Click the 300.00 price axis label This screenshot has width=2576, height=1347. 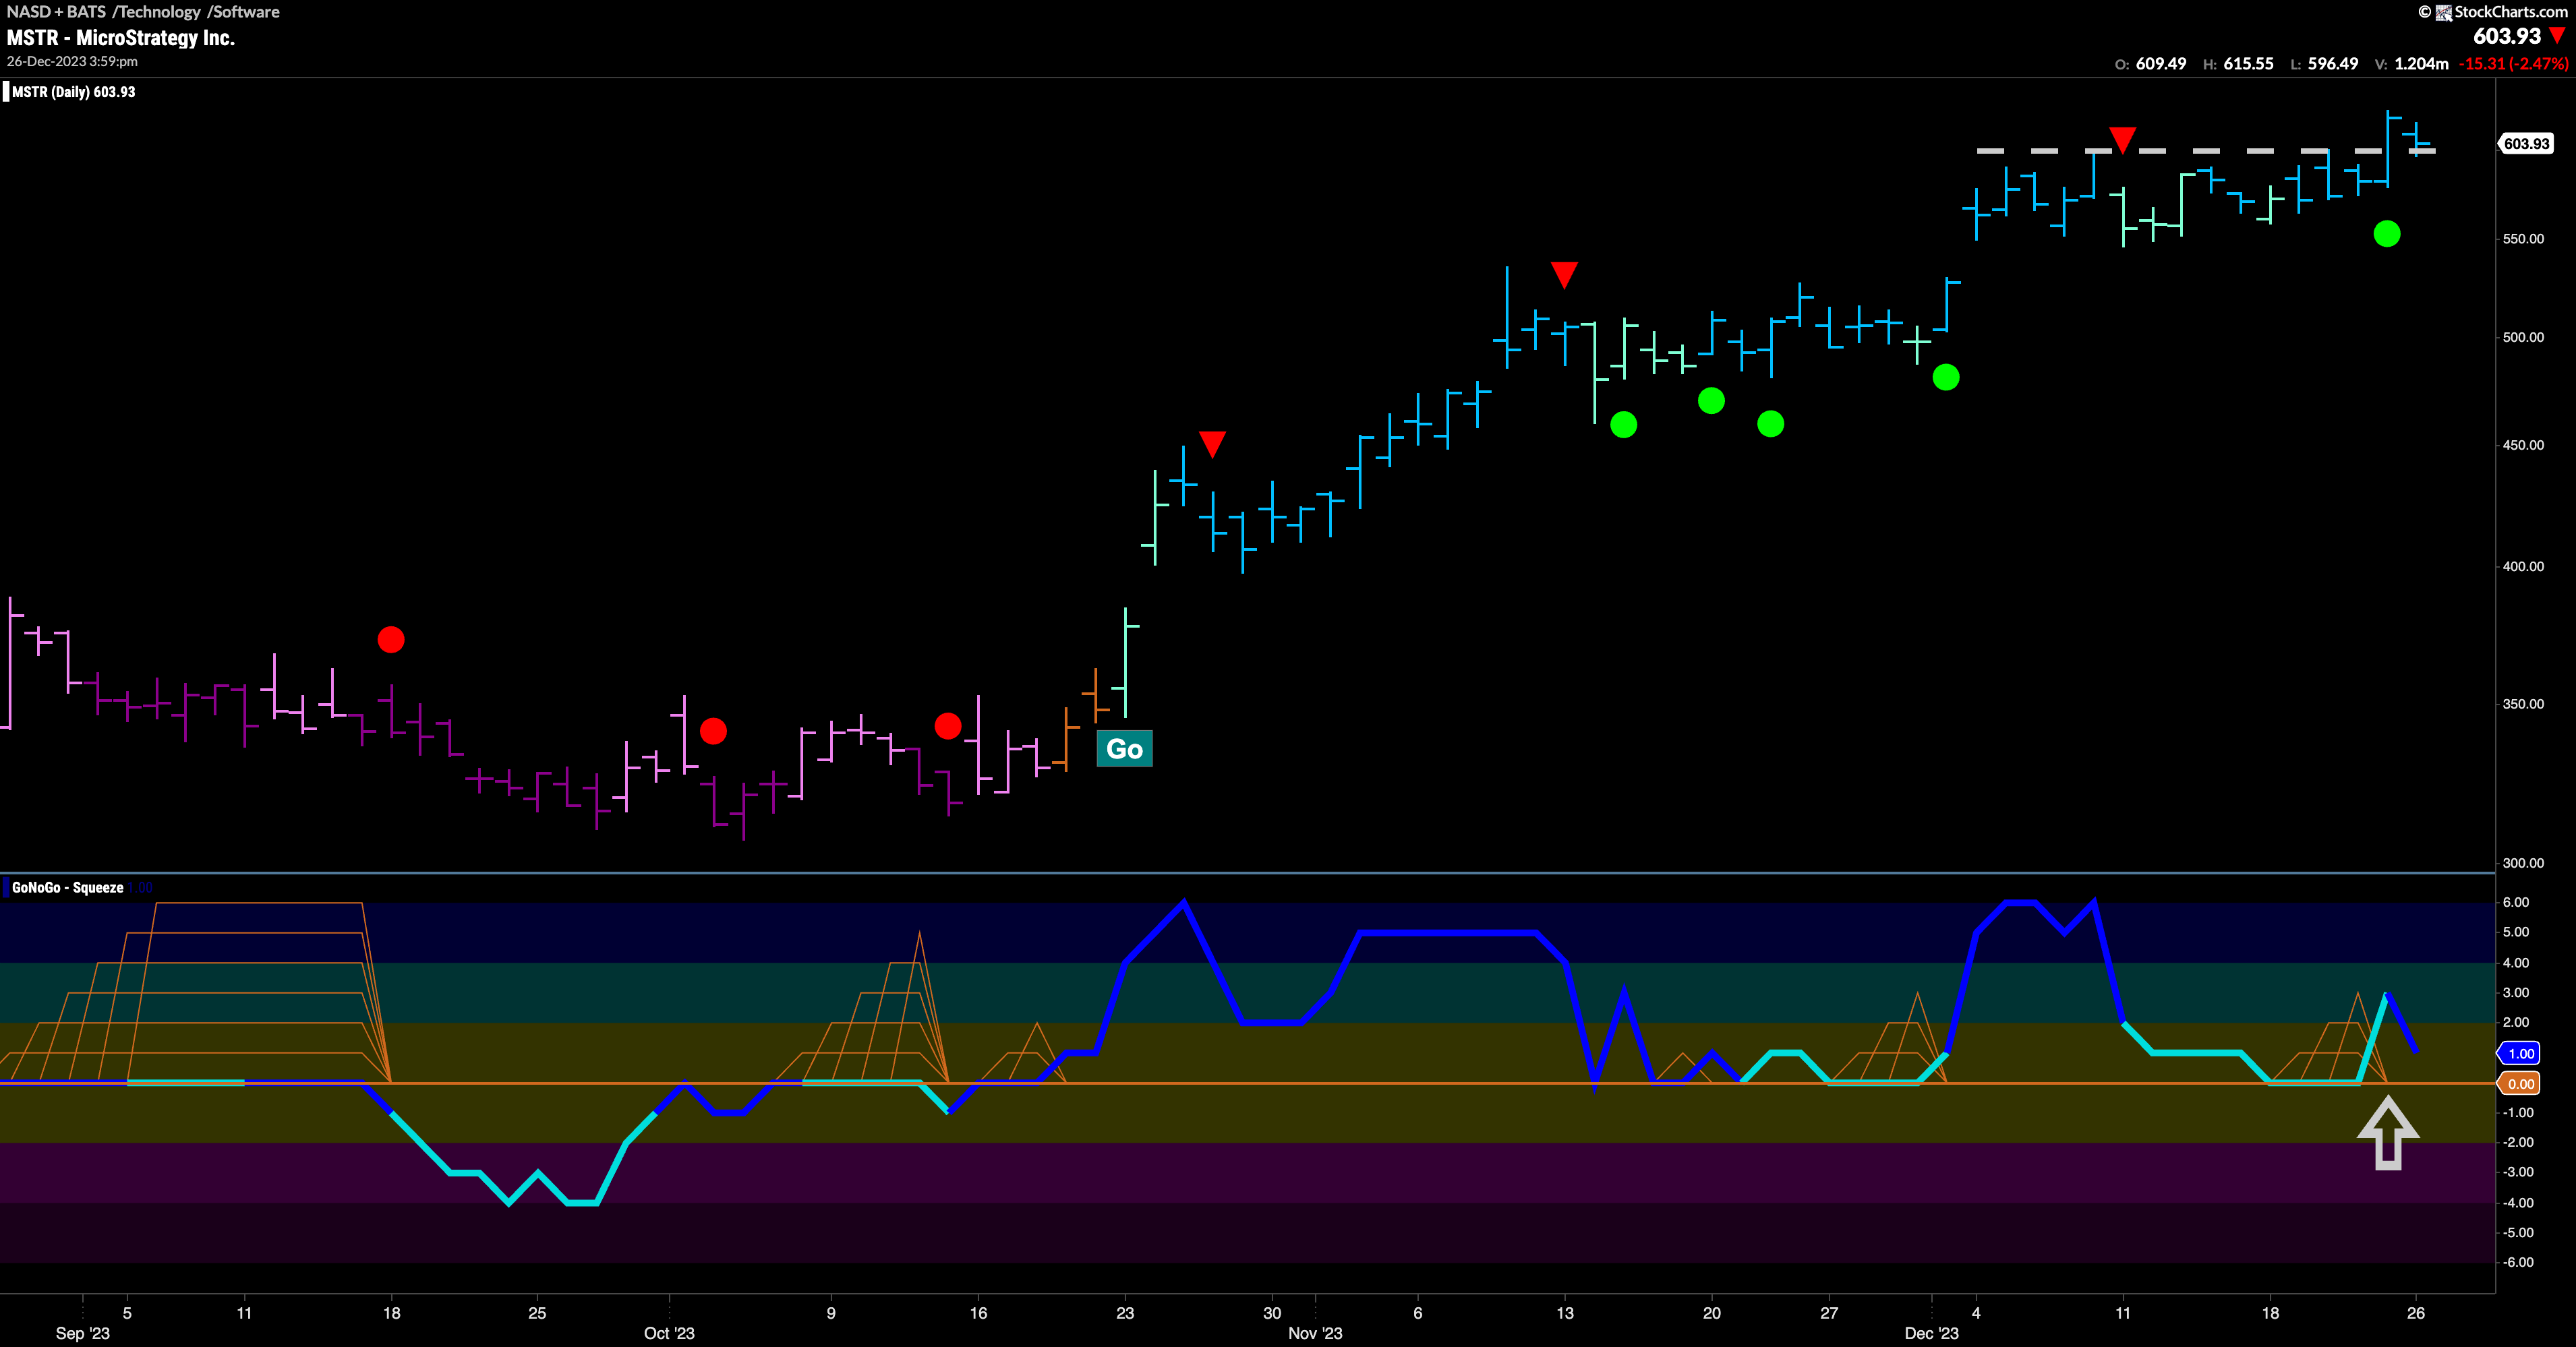pos(2523,863)
